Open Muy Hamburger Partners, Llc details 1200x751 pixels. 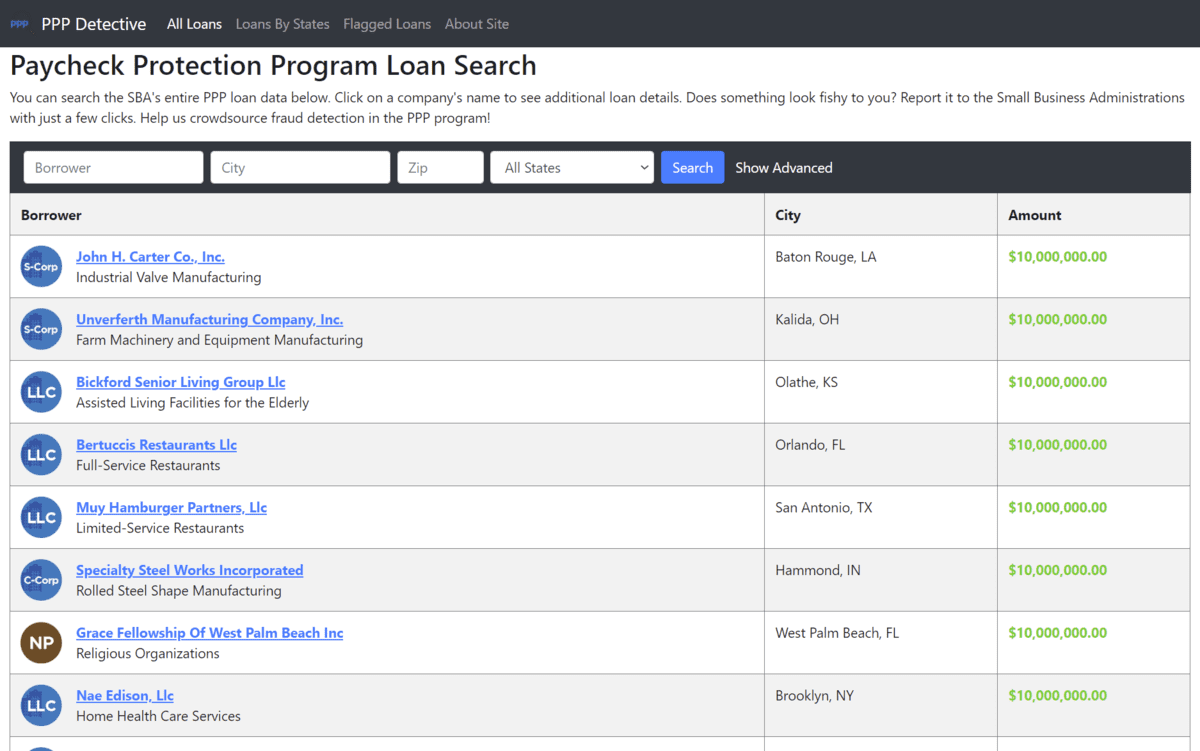pyautogui.click(x=171, y=508)
